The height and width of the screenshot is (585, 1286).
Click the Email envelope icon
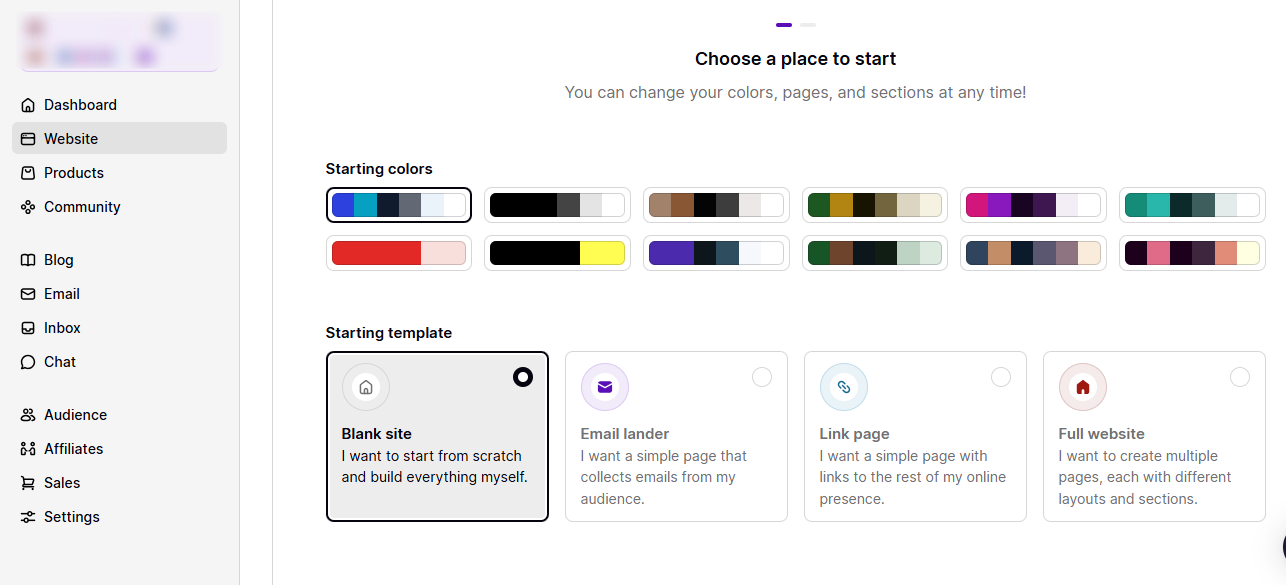point(28,293)
